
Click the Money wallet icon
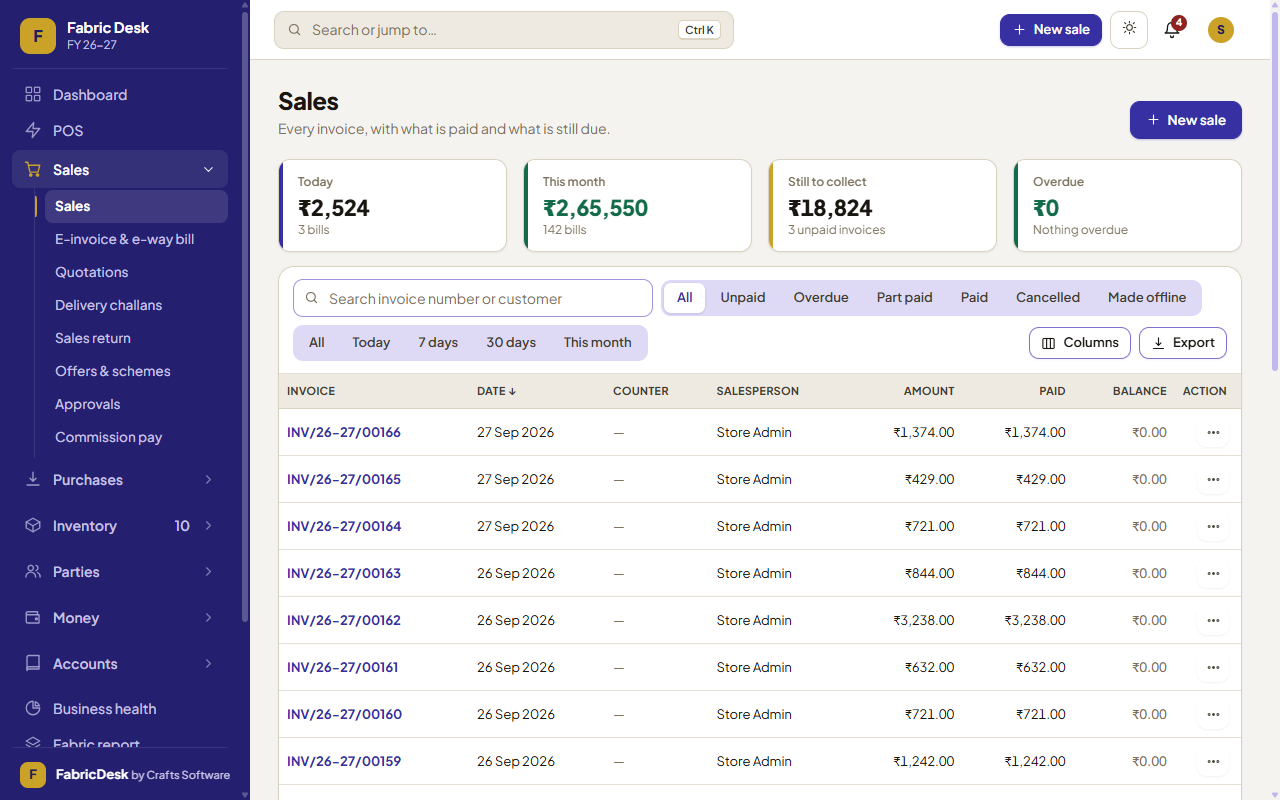click(x=33, y=618)
